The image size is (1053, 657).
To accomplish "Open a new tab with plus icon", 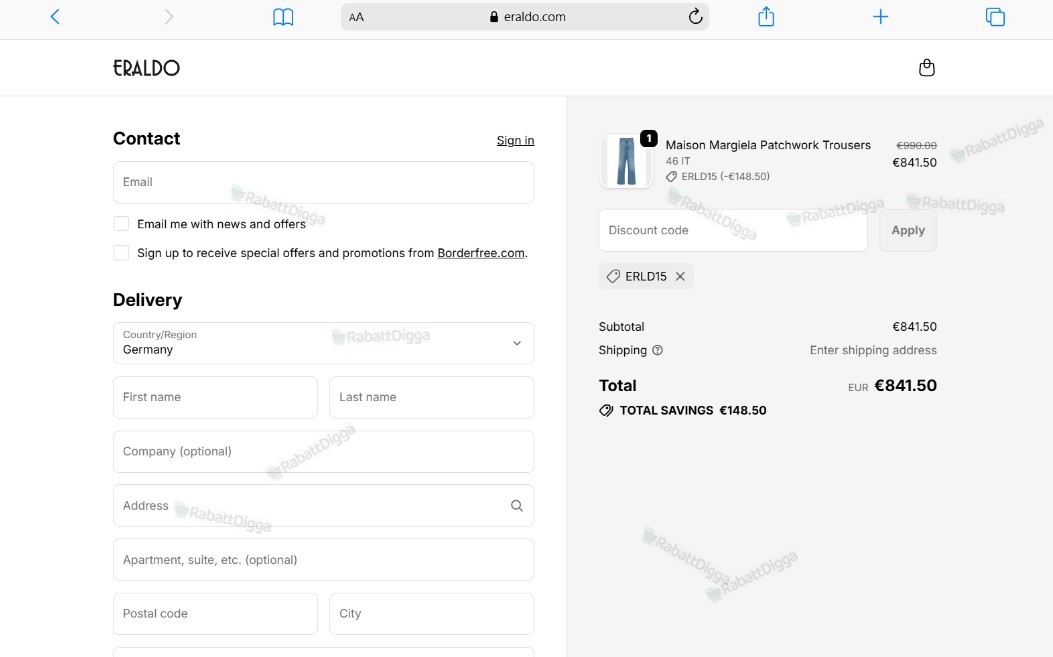I will coord(880,17).
